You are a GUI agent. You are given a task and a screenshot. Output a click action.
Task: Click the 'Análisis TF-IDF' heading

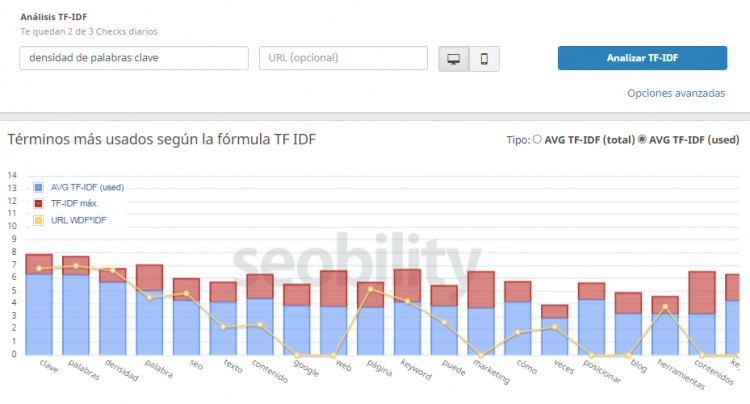[x=54, y=17]
